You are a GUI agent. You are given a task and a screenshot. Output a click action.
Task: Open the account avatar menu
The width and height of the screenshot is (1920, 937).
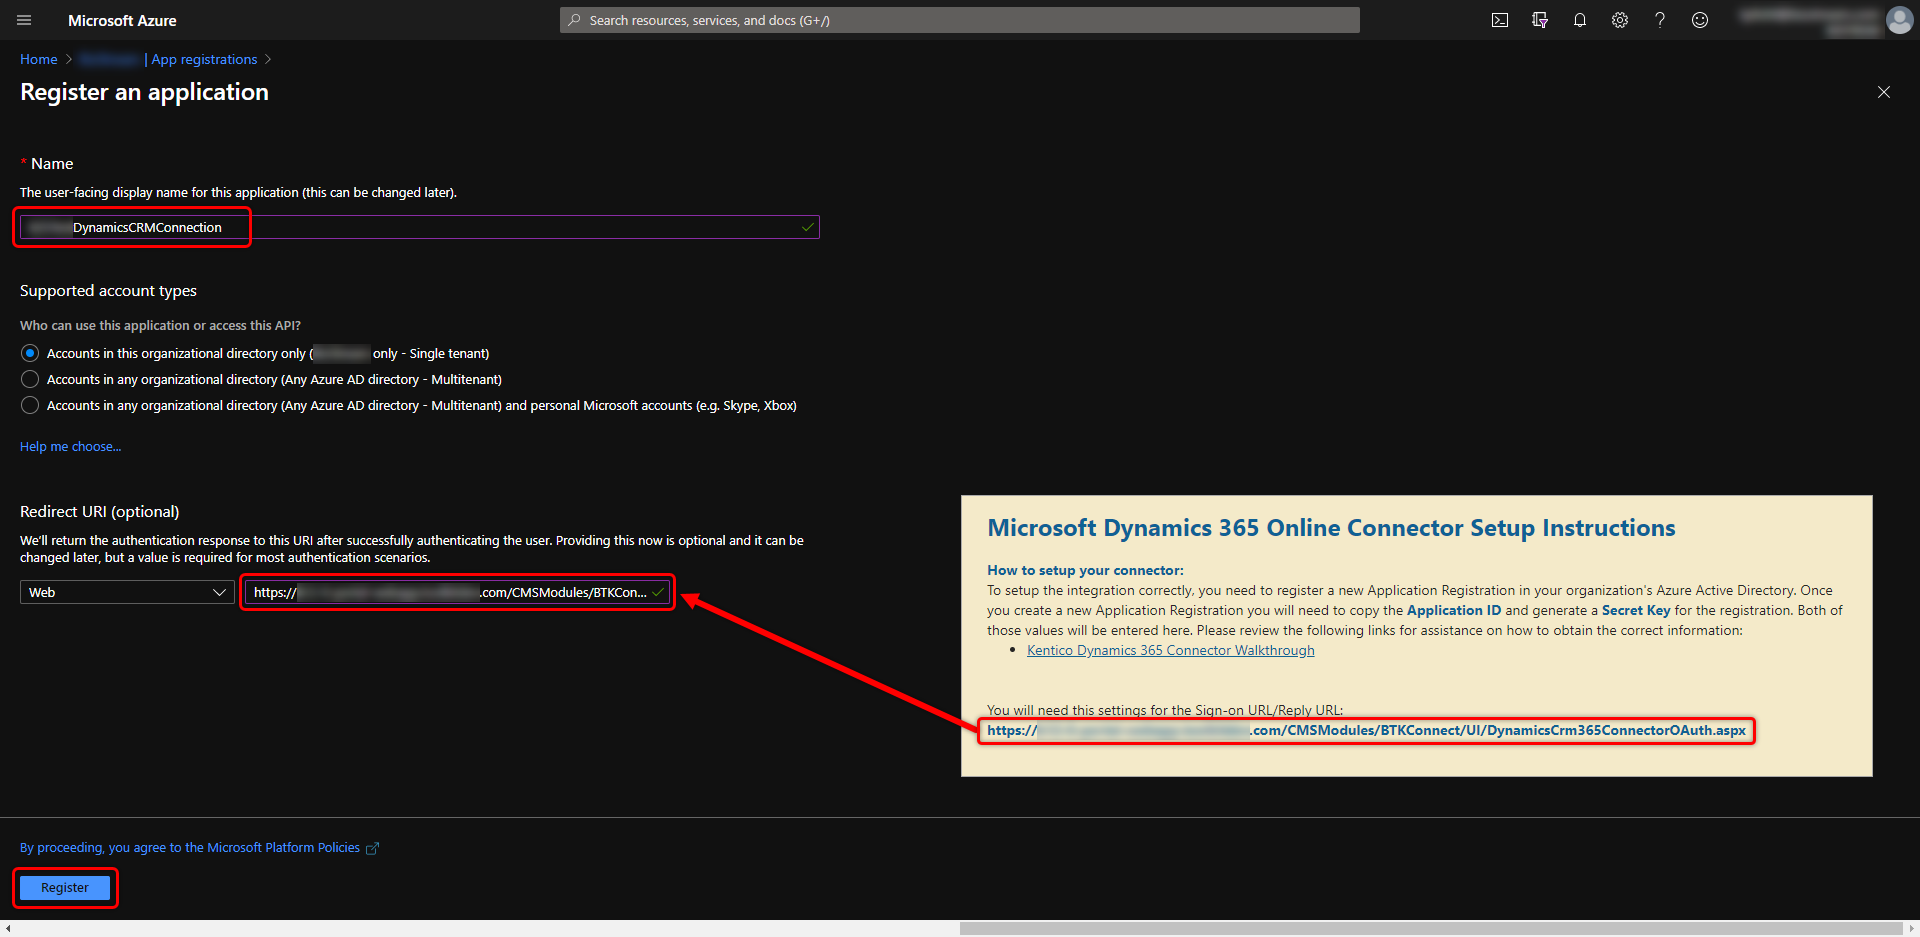coord(1899,20)
